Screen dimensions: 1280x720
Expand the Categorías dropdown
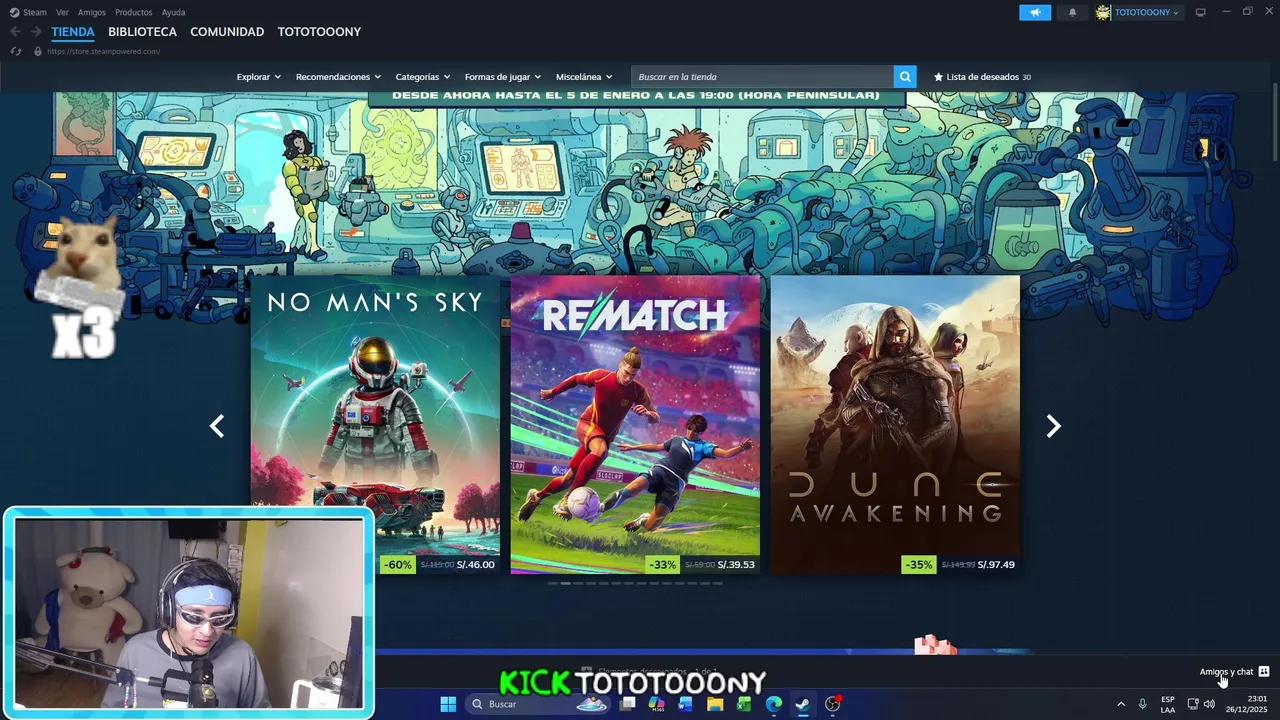[422, 77]
